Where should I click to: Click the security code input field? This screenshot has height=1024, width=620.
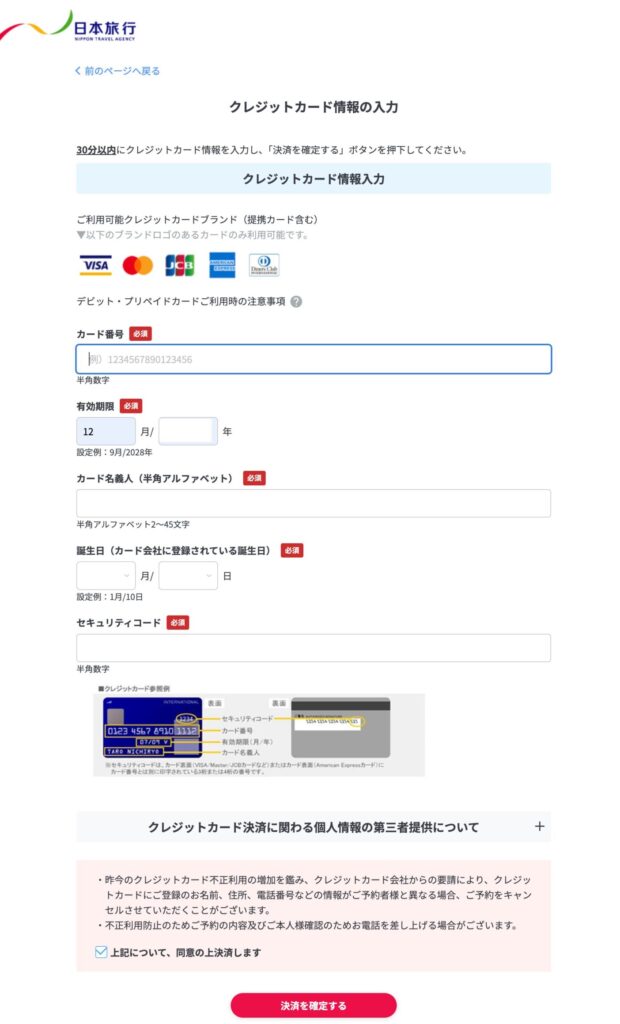pyautogui.click(x=314, y=648)
